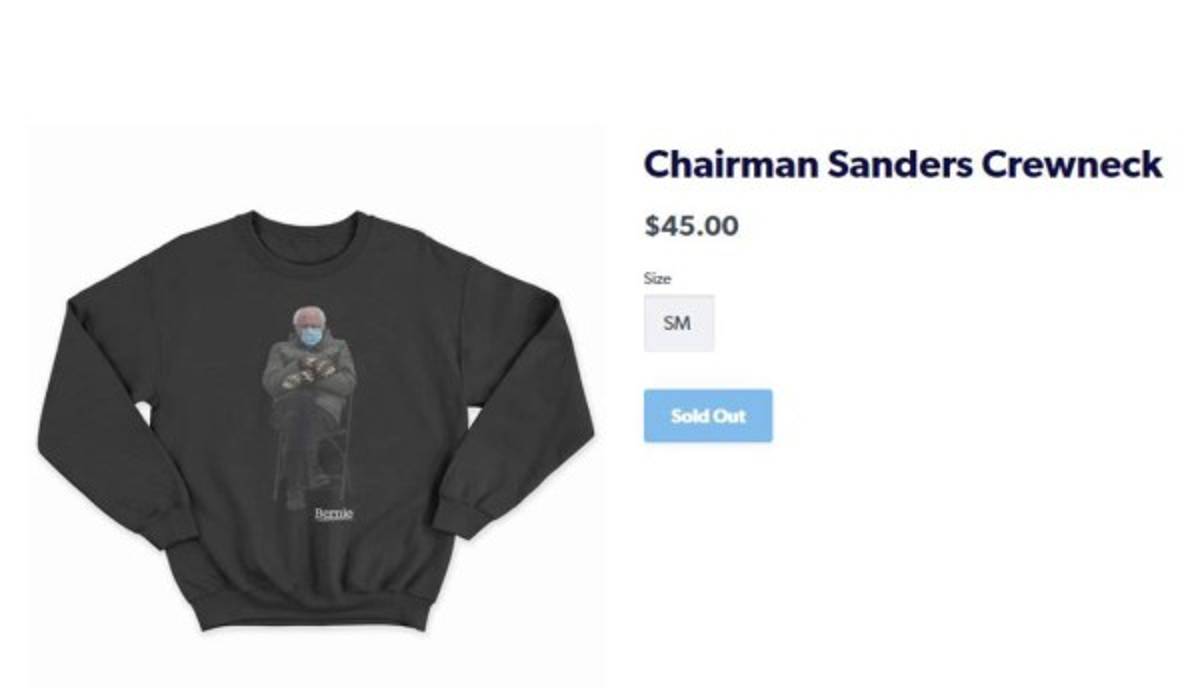This screenshot has height=688, width=1200.
Task: Click the mittens in the printed graphic
Action: tap(309, 373)
